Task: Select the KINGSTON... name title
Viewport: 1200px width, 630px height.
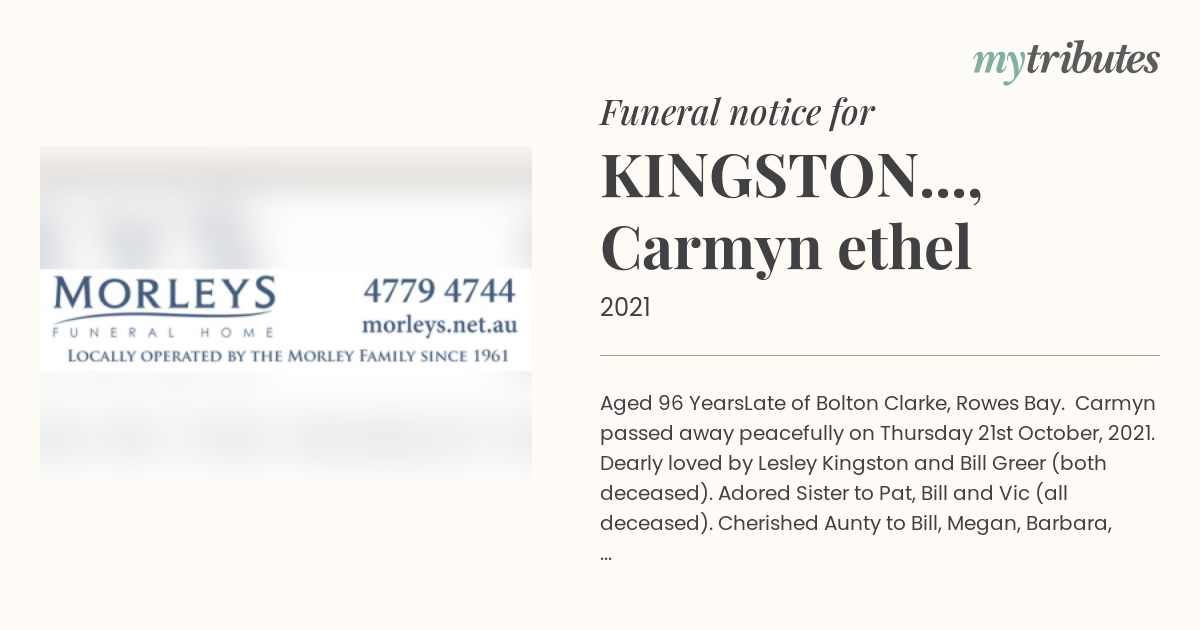Action: coord(790,177)
